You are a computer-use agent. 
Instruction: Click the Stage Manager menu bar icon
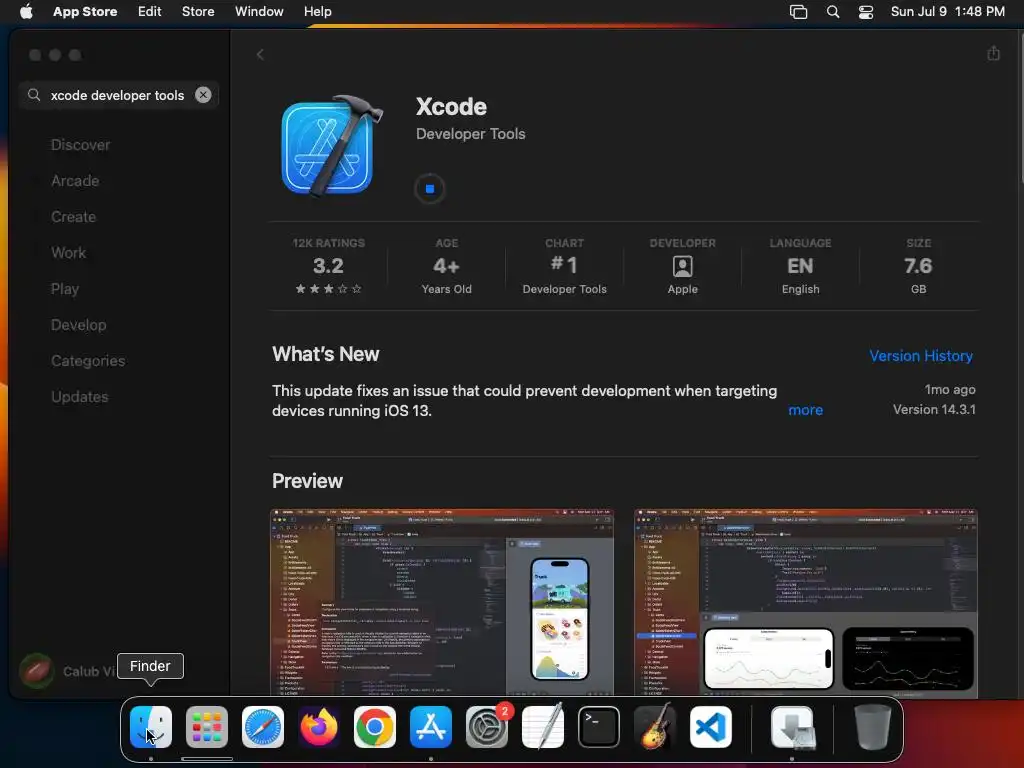click(798, 12)
